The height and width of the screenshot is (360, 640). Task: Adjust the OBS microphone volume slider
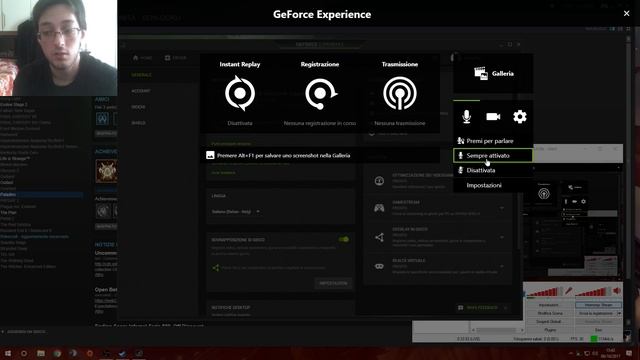click(x=544, y=292)
